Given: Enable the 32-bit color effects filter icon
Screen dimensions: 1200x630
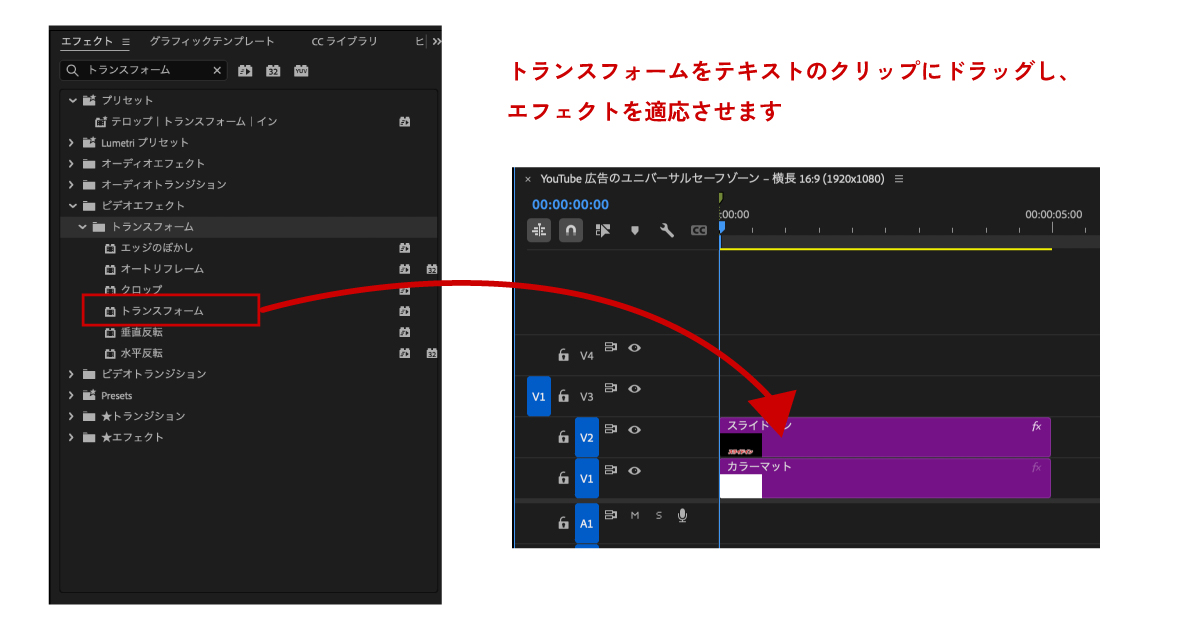Looking at the screenshot, I should [273, 70].
